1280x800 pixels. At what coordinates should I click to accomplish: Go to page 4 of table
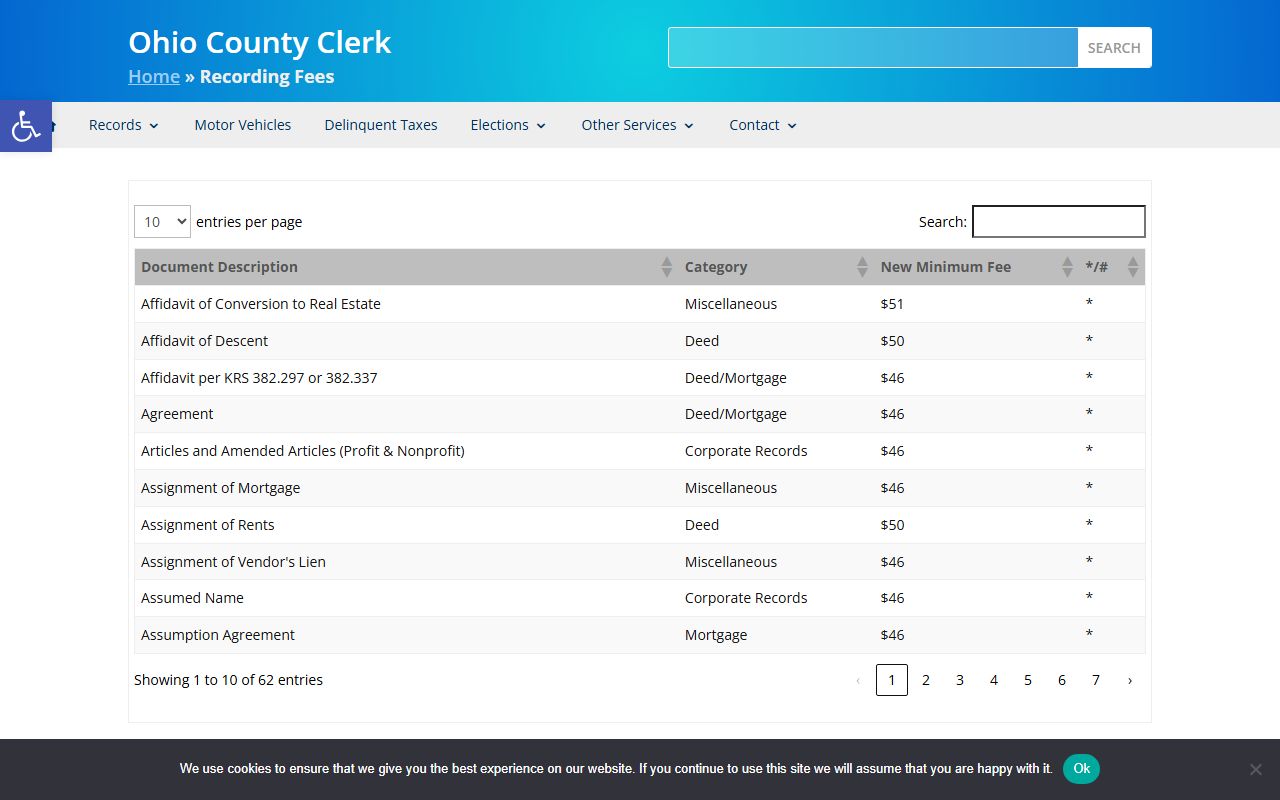994,680
